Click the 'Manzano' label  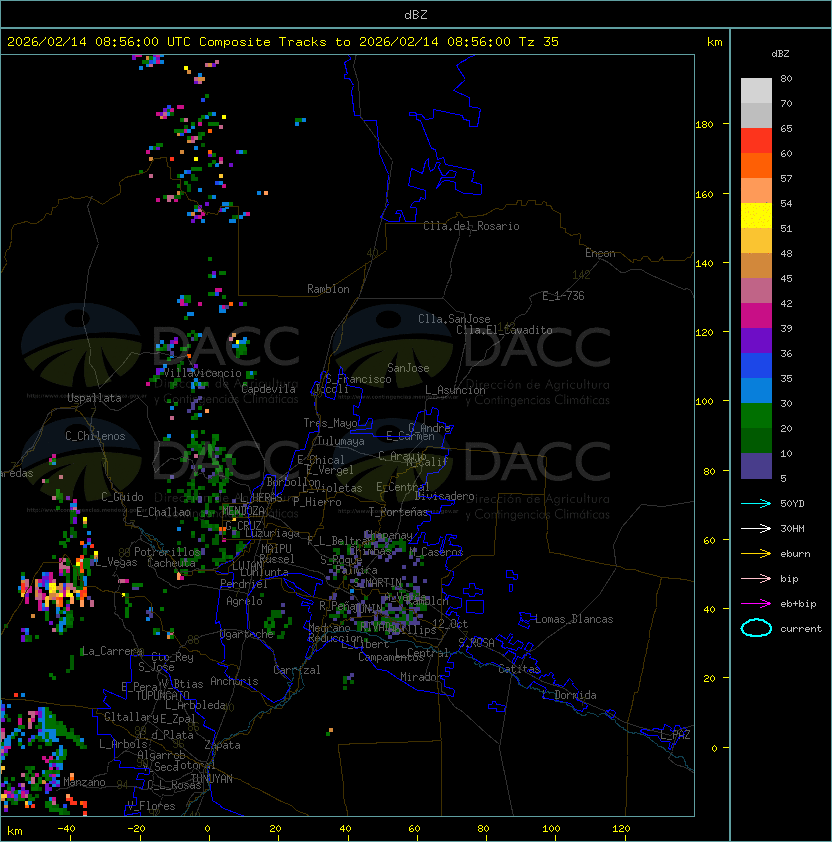point(84,782)
